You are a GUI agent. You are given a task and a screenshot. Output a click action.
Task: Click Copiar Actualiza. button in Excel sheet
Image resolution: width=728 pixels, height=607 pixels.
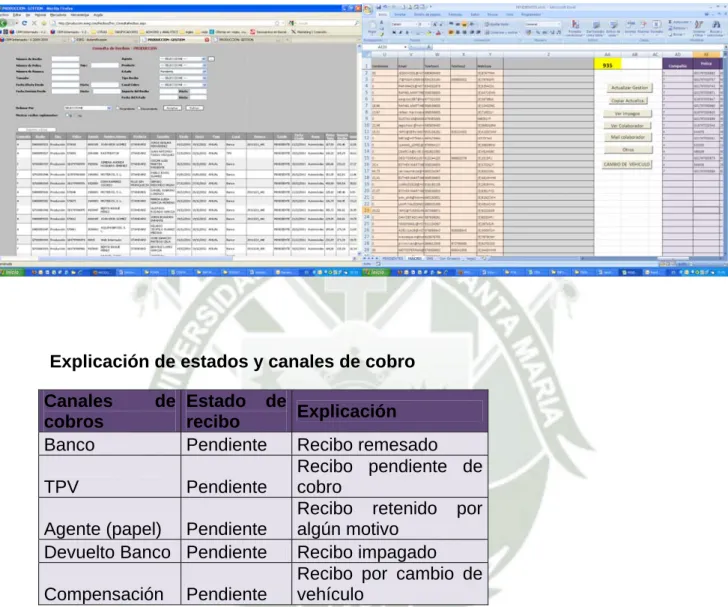click(628, 101)
